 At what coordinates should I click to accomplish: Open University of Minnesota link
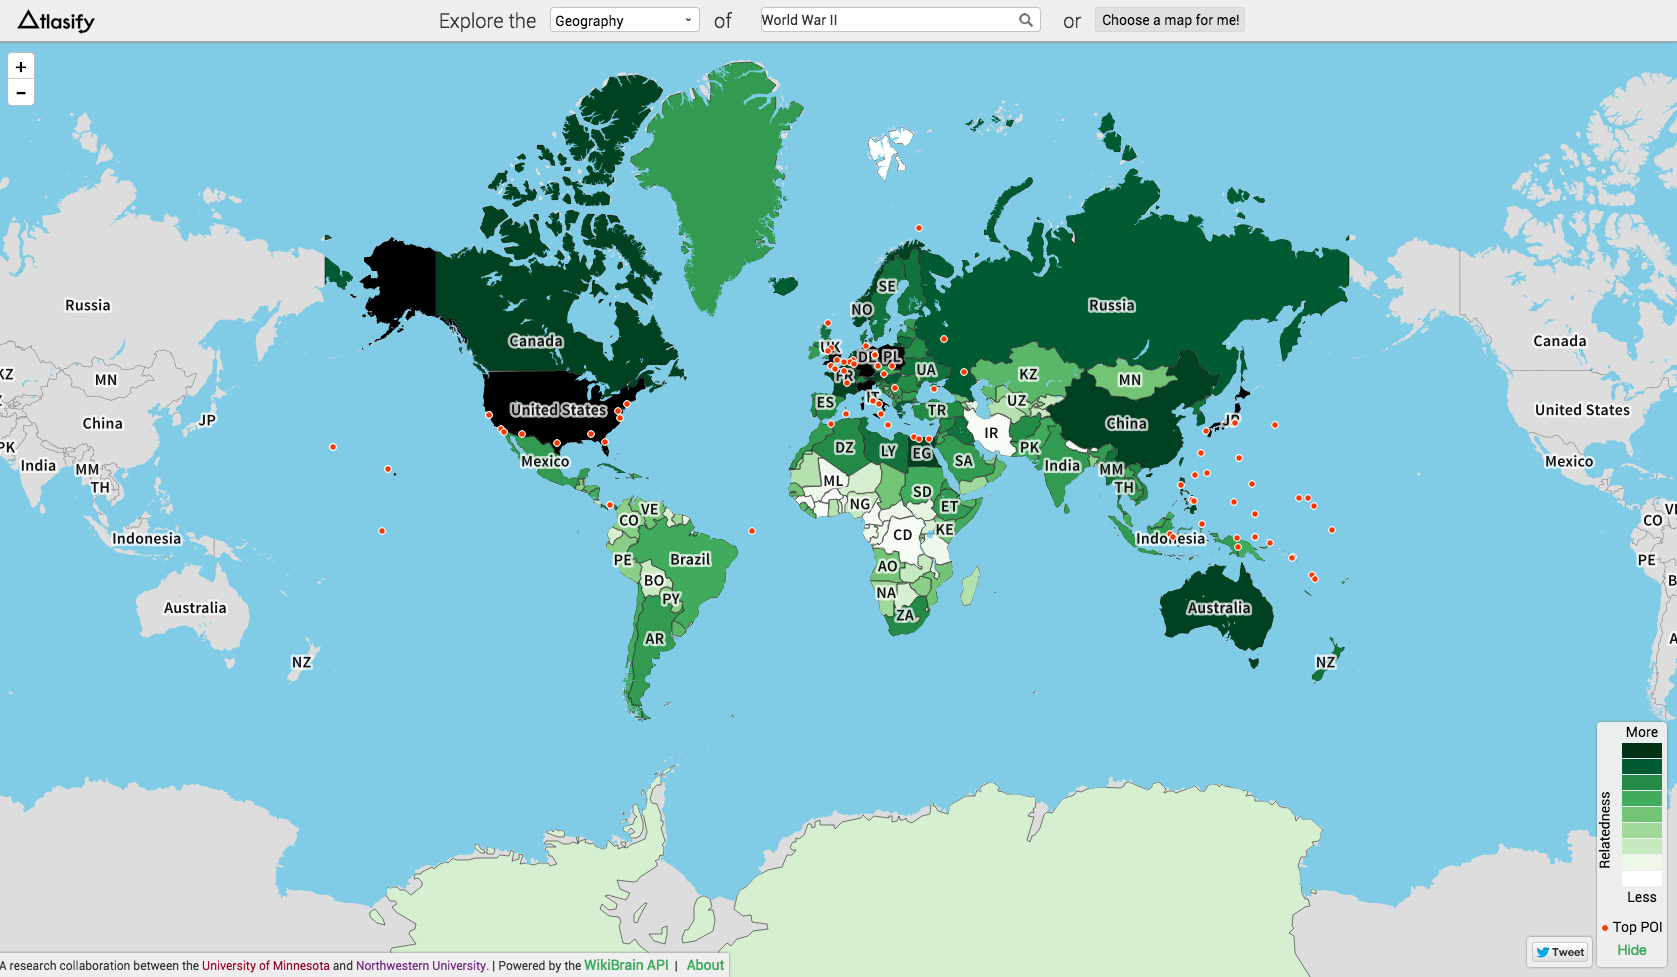(x=265, y=966)
